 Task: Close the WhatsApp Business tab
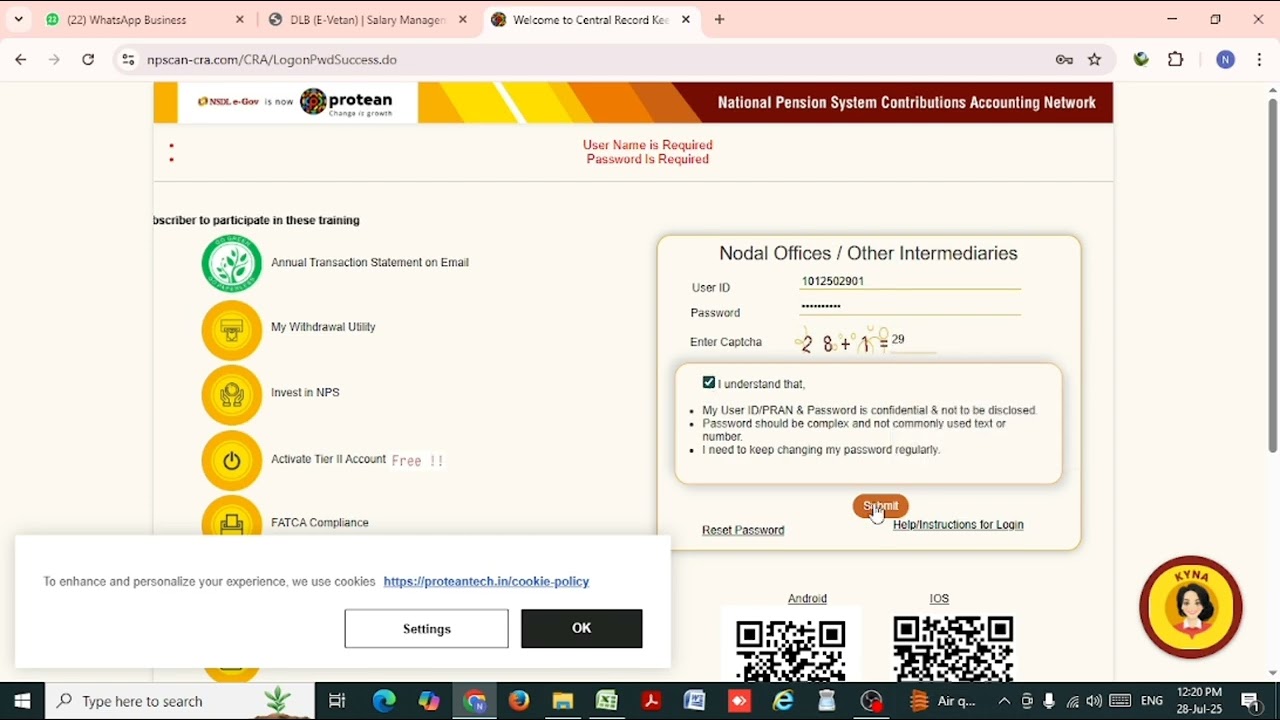coord(240,20)
